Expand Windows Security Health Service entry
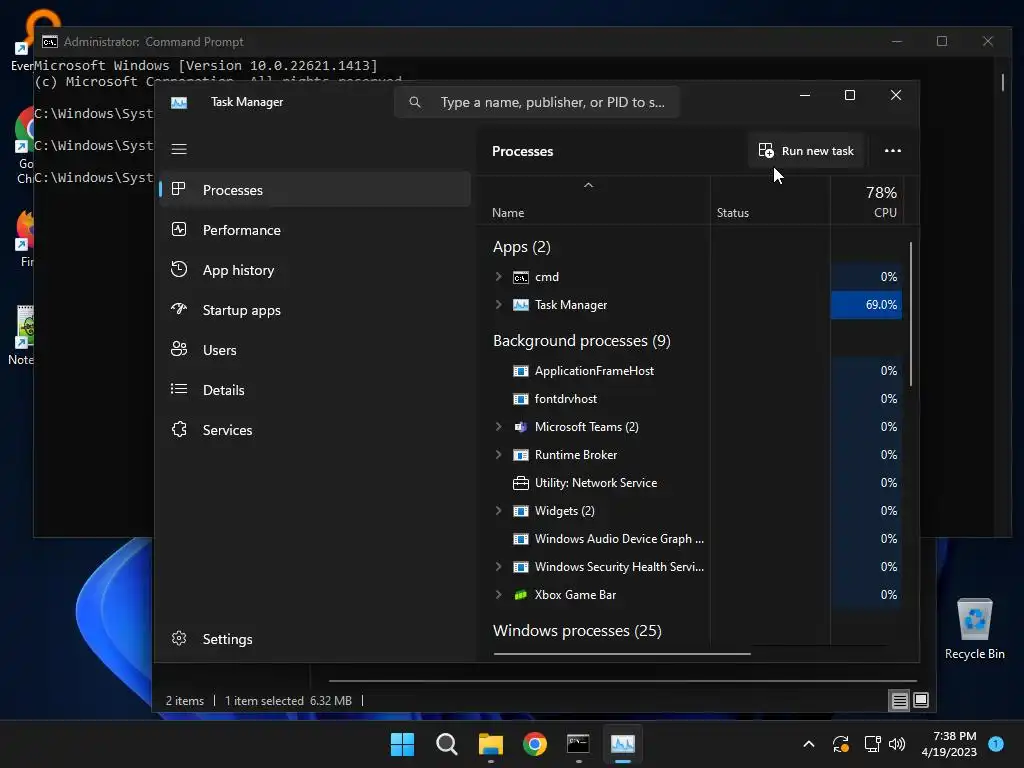The image size is (1024, 768). click(498, 567)
